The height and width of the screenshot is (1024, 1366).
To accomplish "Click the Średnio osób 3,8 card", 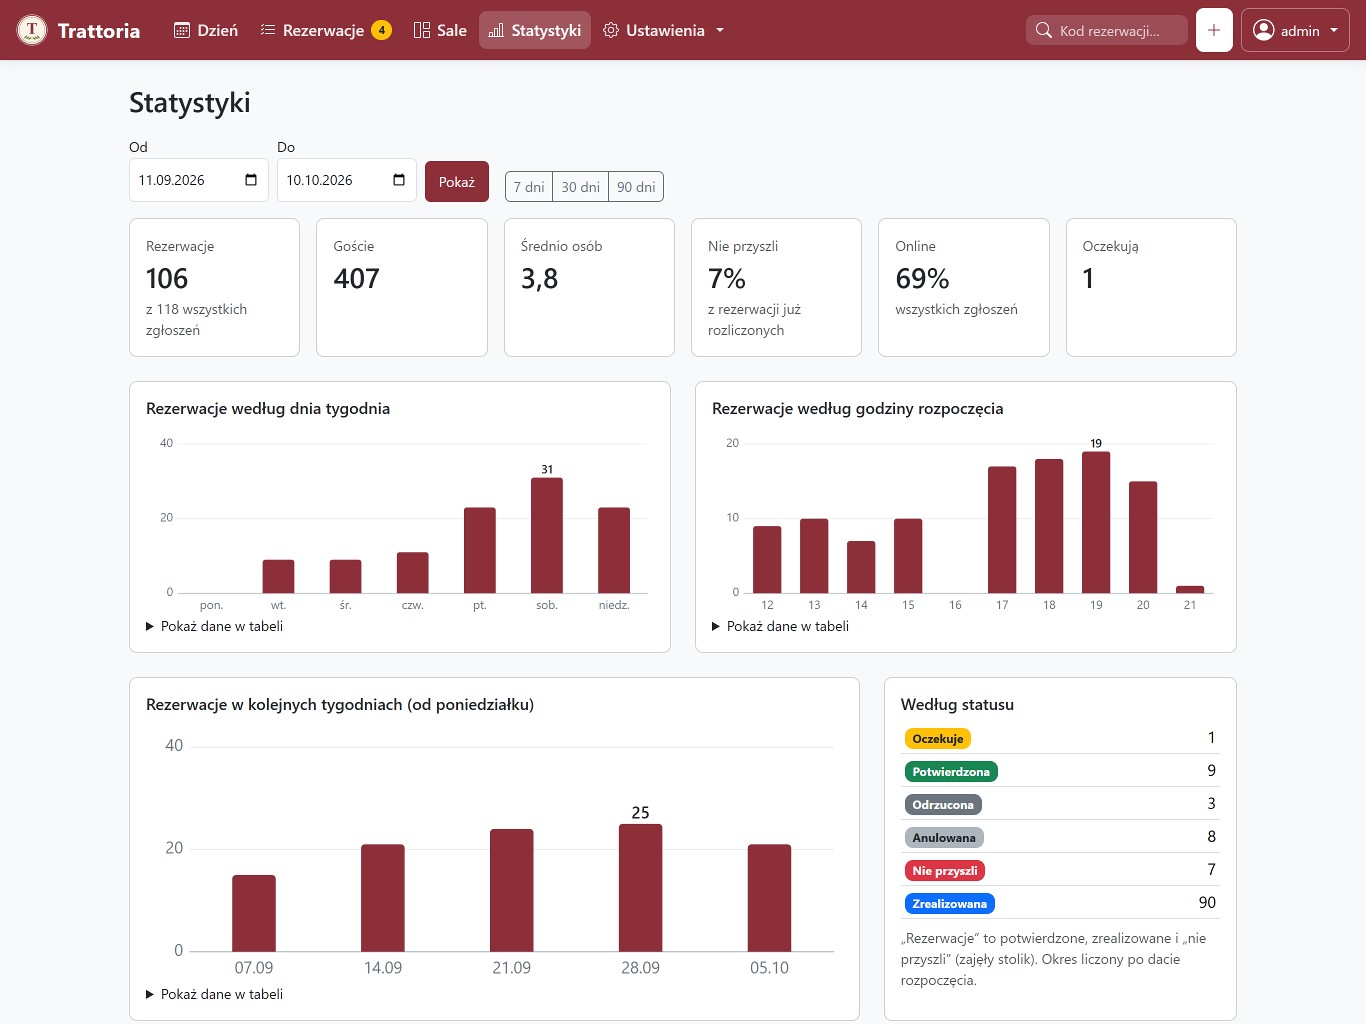I will [589, 287].
